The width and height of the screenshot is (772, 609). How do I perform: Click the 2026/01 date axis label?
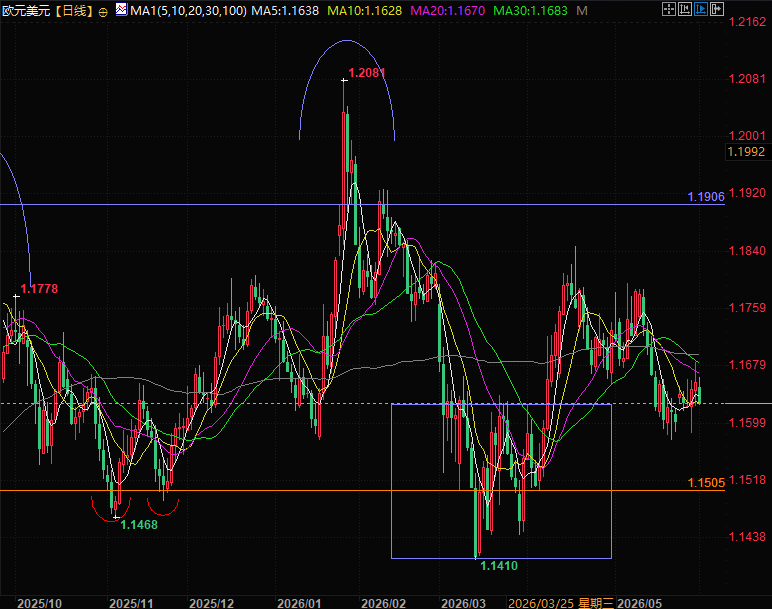click(299, 603)
